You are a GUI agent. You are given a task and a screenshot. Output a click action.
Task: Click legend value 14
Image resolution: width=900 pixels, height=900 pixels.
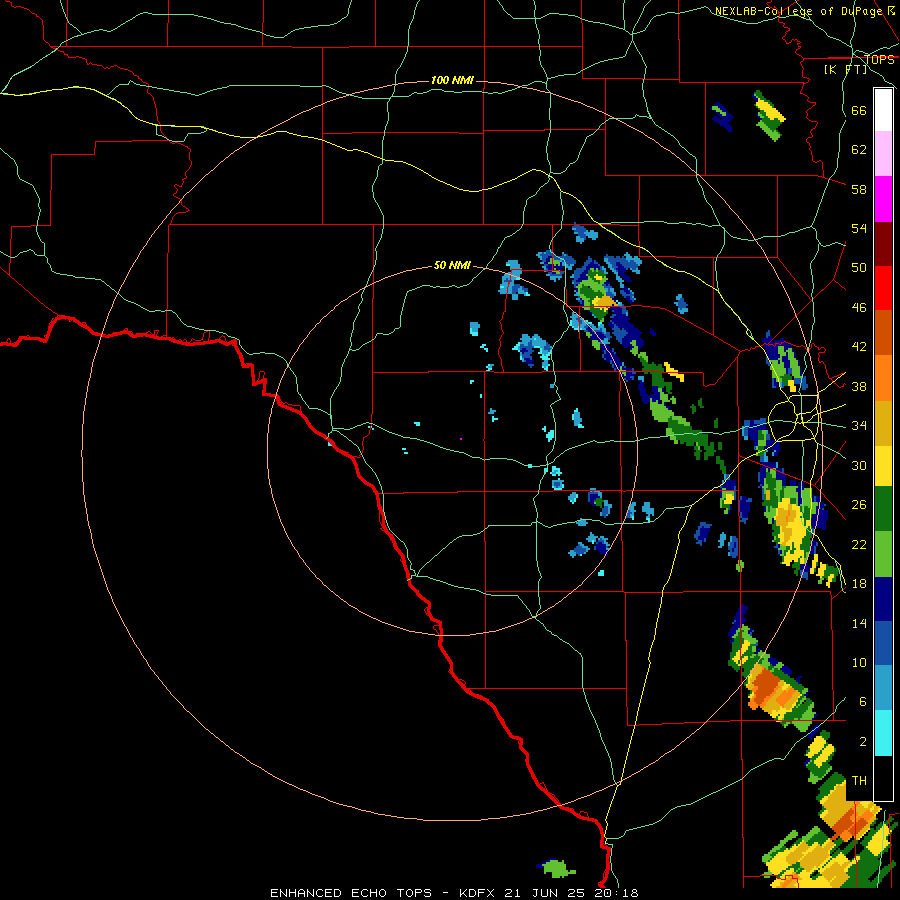(x=859, y=623)
